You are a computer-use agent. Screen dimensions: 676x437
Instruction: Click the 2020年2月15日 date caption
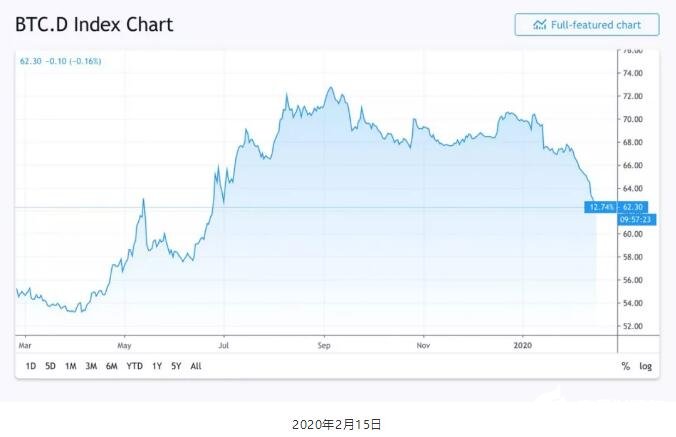click(x=337, y=425)
